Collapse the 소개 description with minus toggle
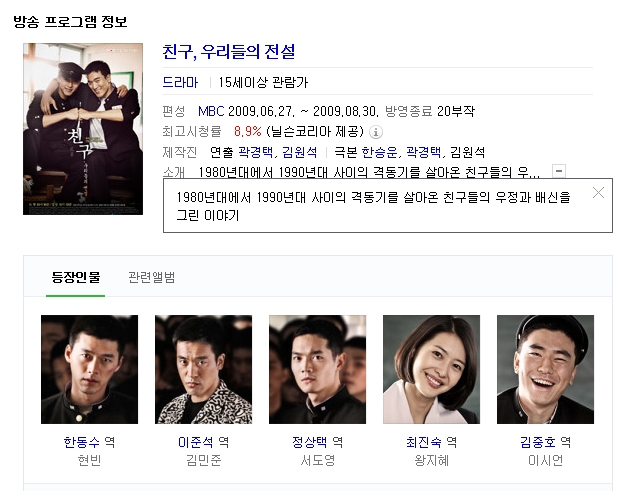The width and height of the screenshot is (626, 491). point(559,171)
